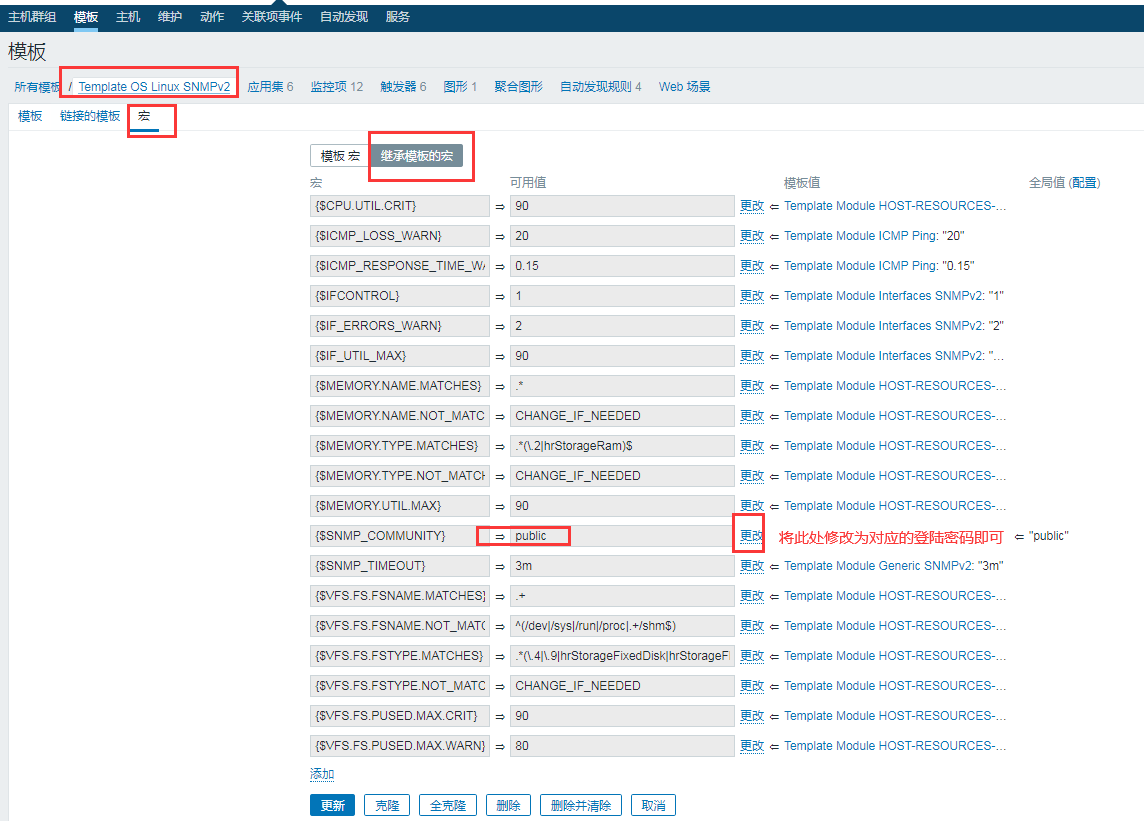Open the 自动发现 top menu item
This screenshot has width=1144, height=821.
tap(344, 17)
